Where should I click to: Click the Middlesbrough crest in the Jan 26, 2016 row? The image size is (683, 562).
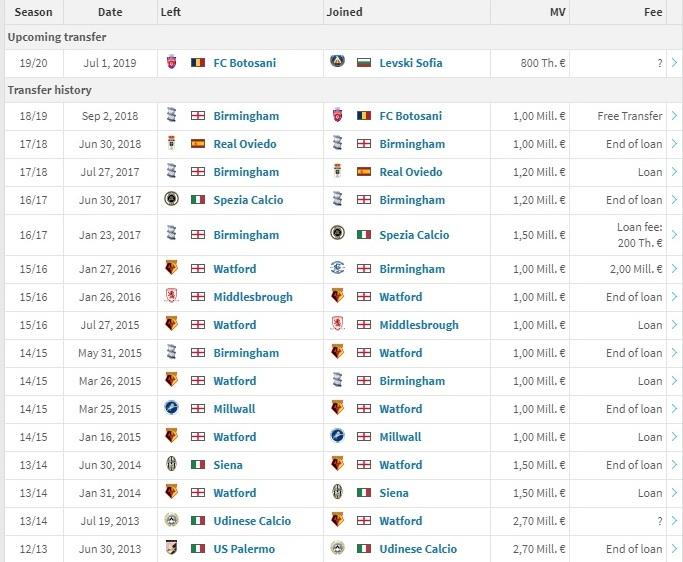pos(171,296)
